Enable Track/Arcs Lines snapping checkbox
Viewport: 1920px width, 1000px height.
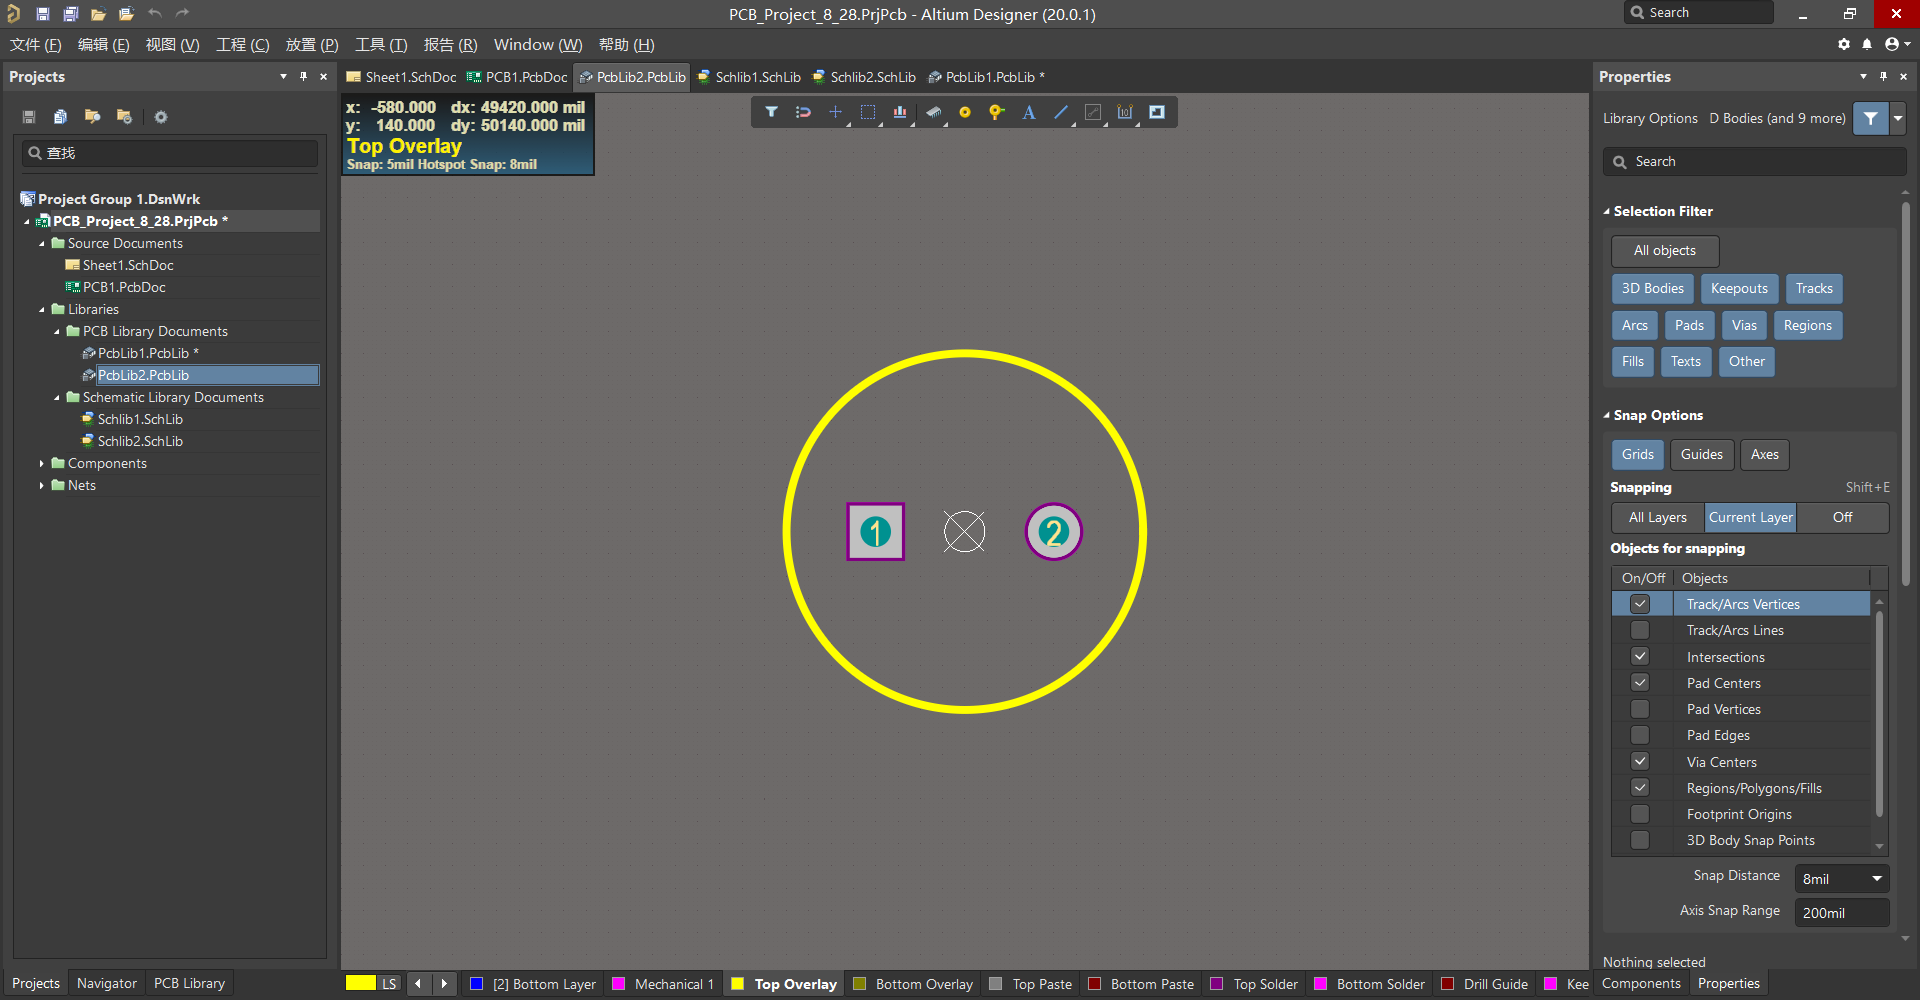pyautogui.click(x=1640, y=630)
